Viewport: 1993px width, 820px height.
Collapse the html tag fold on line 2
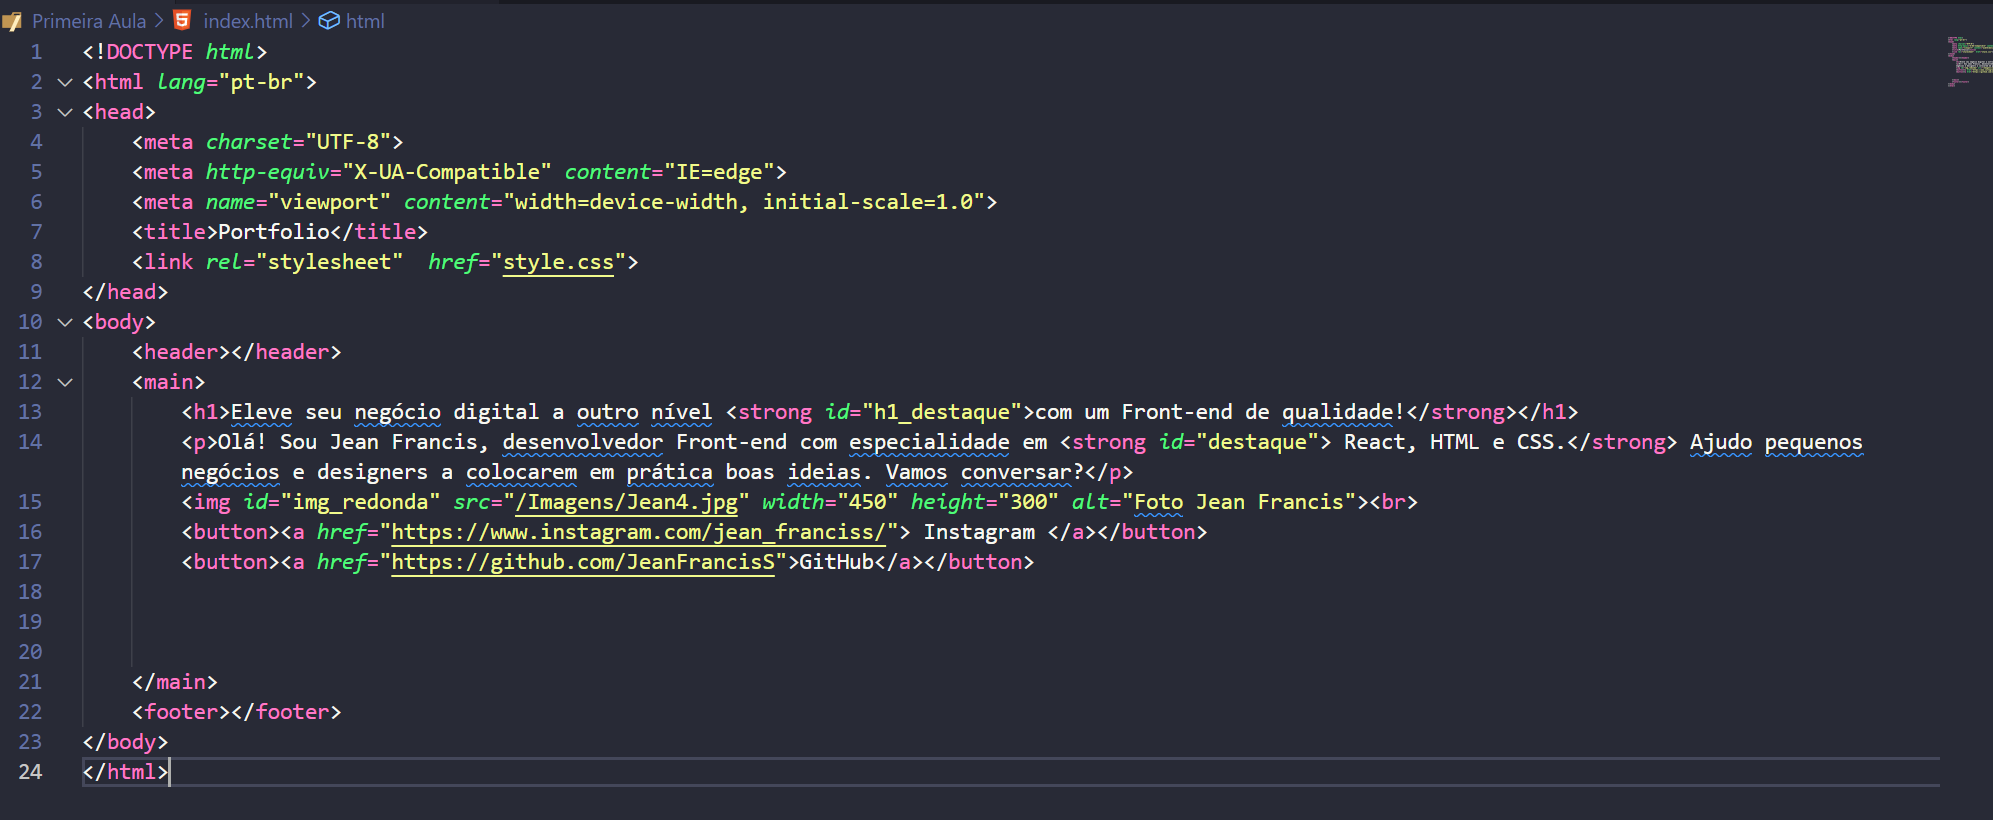[x=65, y=82]
